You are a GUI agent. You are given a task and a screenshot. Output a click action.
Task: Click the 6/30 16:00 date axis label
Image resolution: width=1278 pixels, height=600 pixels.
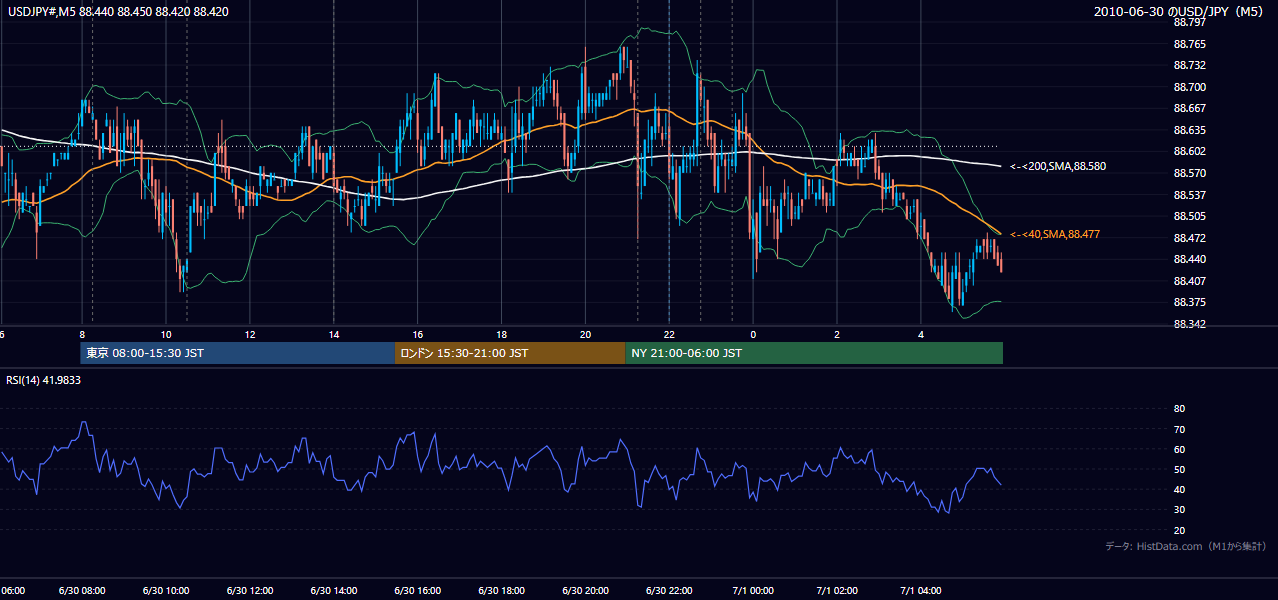tap(418, 591)
